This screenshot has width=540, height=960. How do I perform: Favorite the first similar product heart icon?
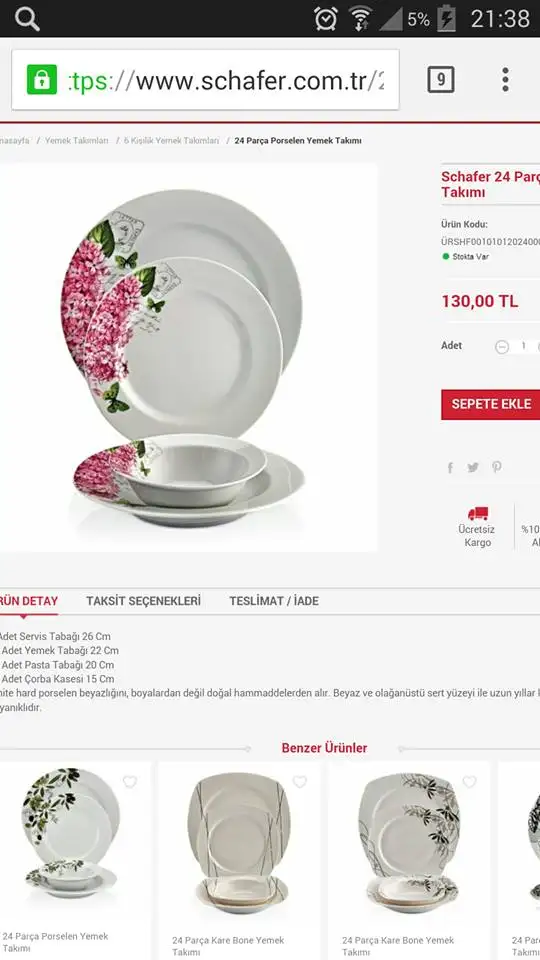[x=129, y=782]
